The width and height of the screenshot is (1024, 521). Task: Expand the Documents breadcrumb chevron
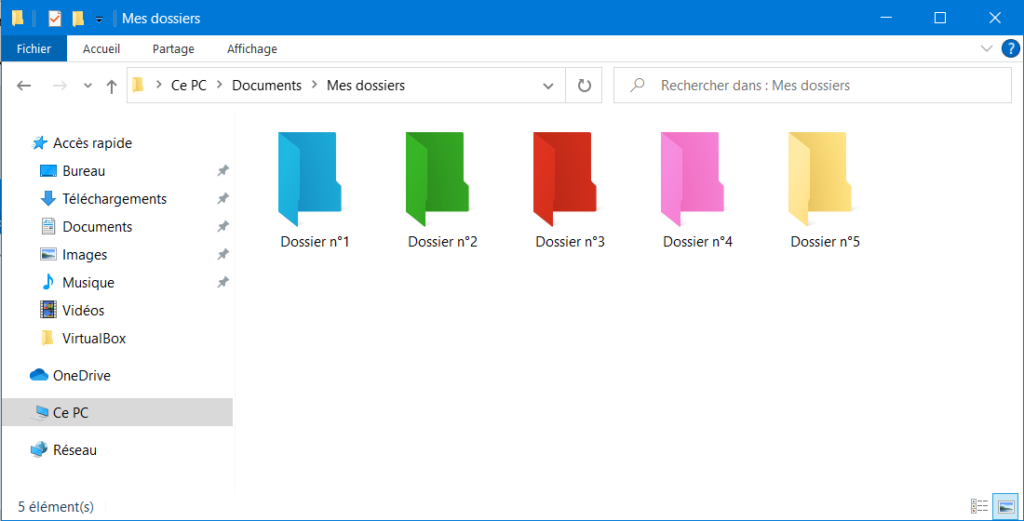click(314, 85)
